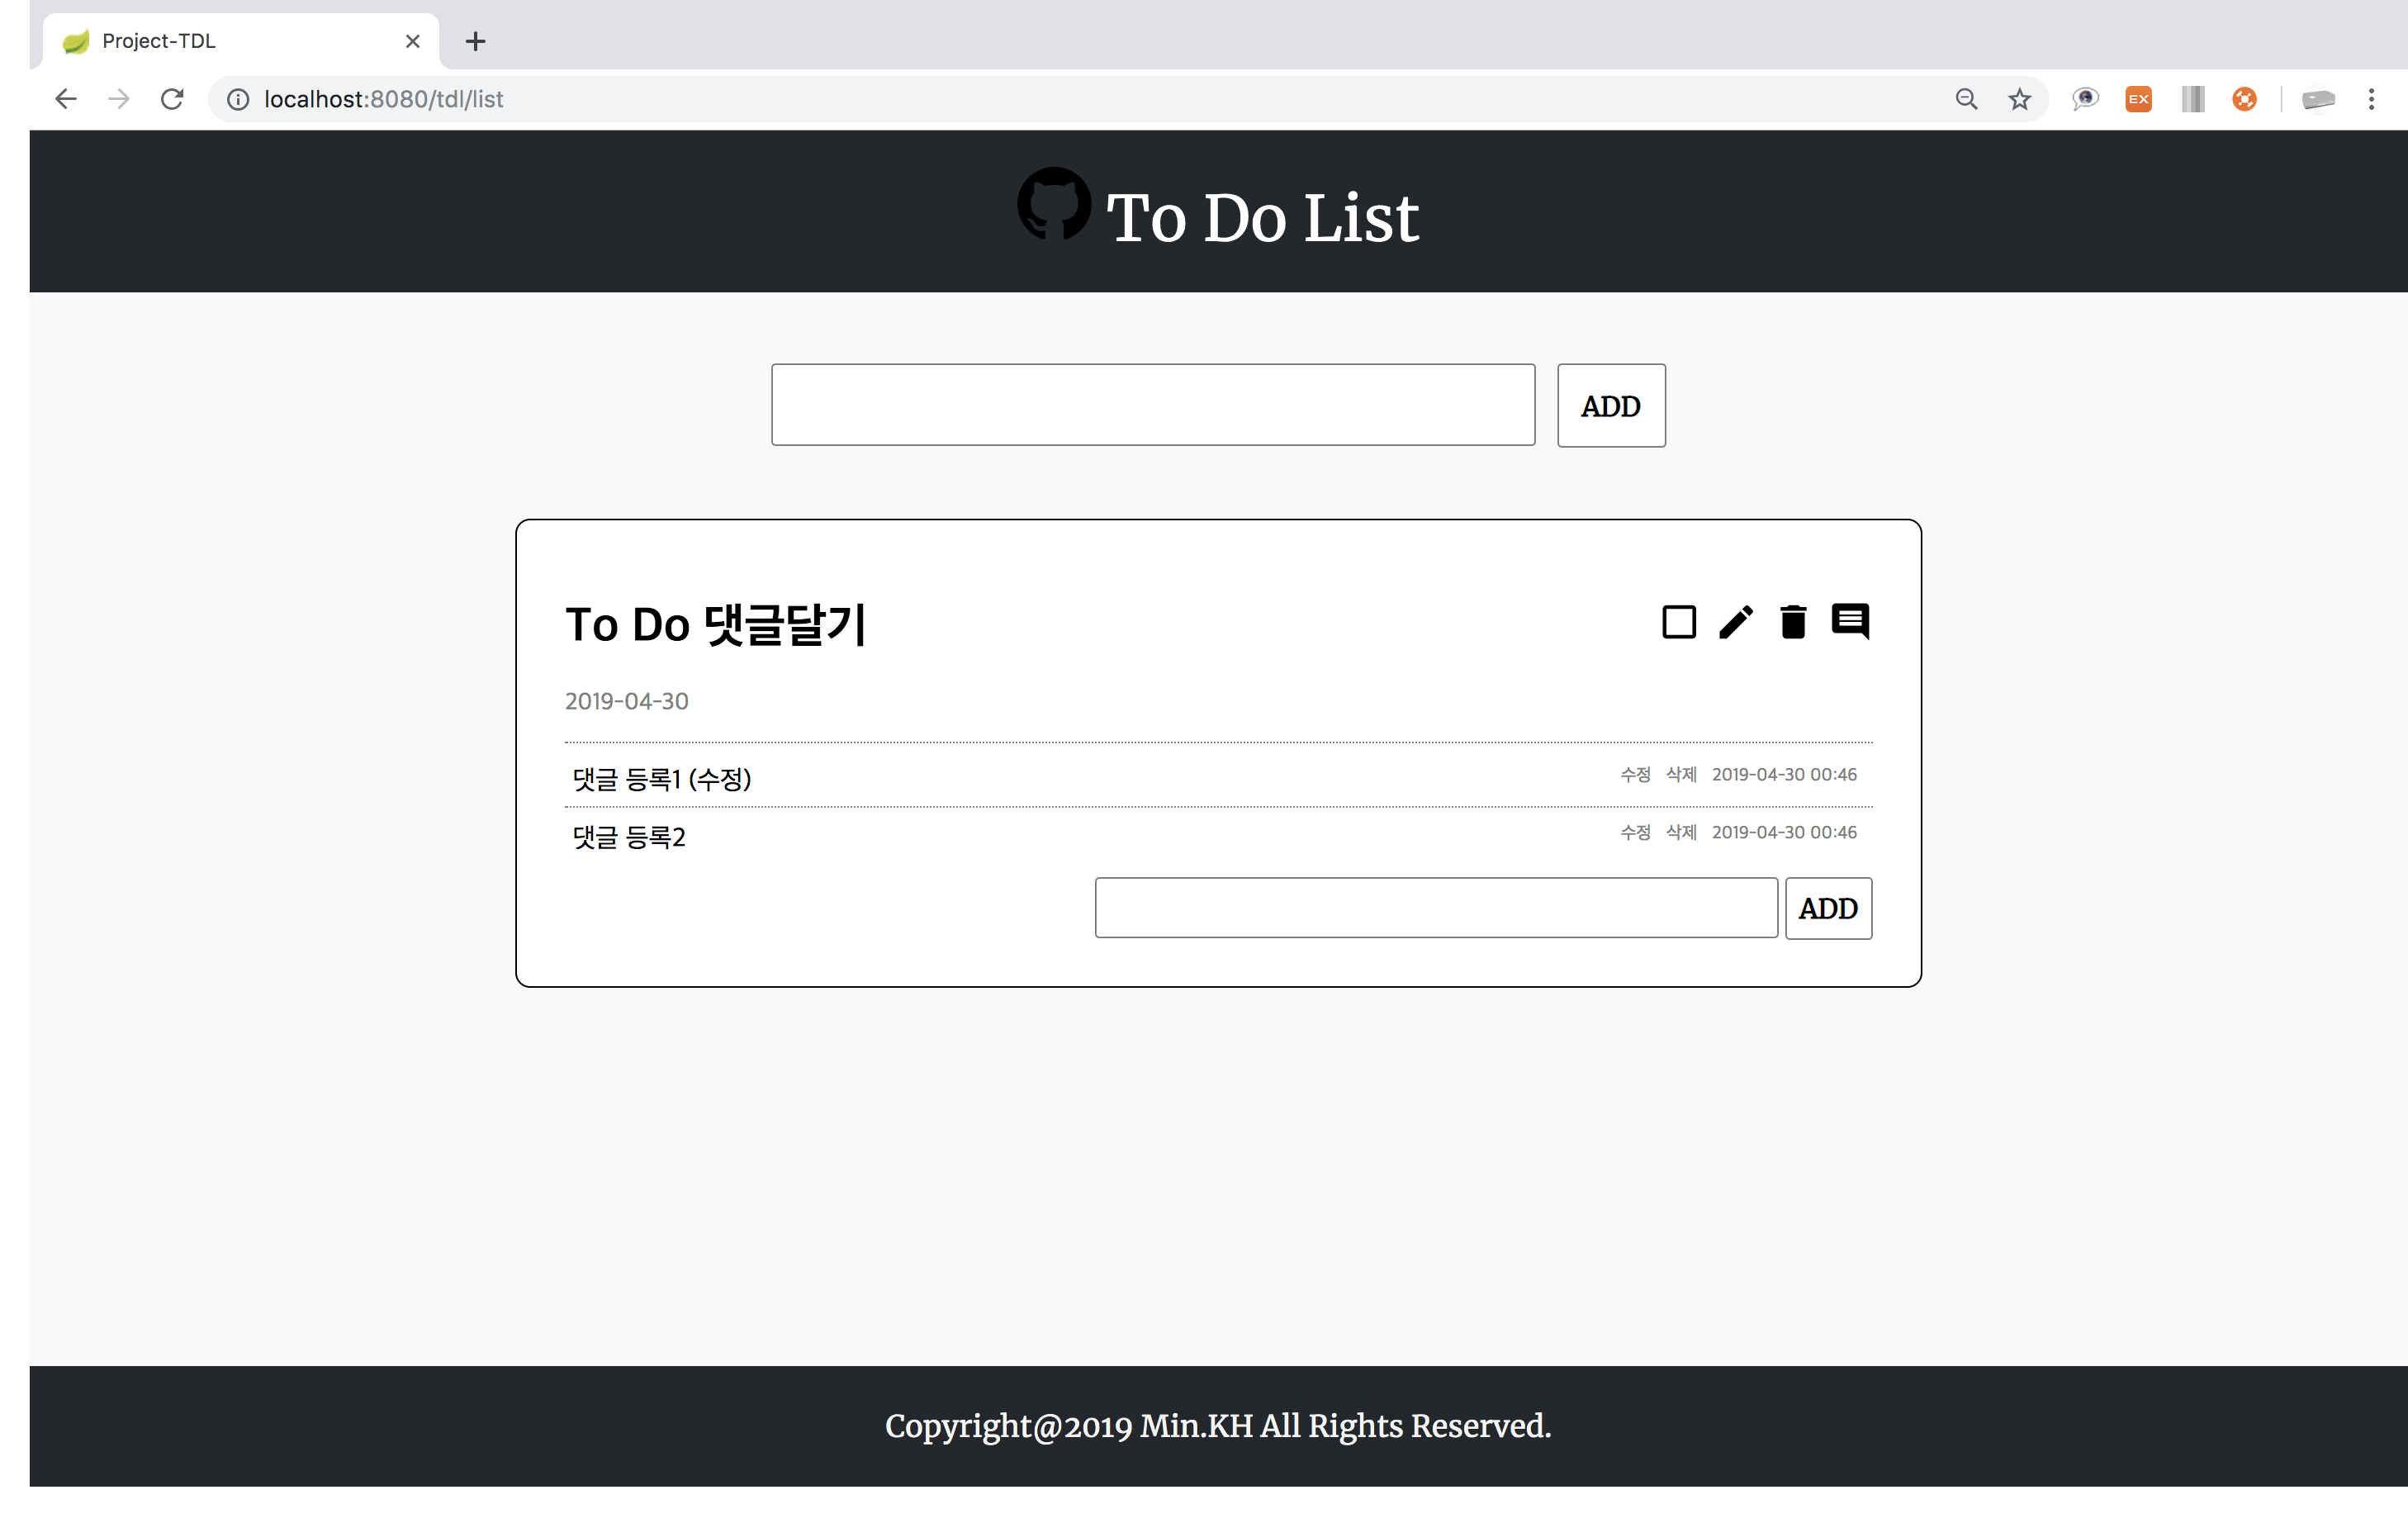
Task: Click 삭제 for comment 댓글 등록1 (수정)
Action: pos(1681,775)
